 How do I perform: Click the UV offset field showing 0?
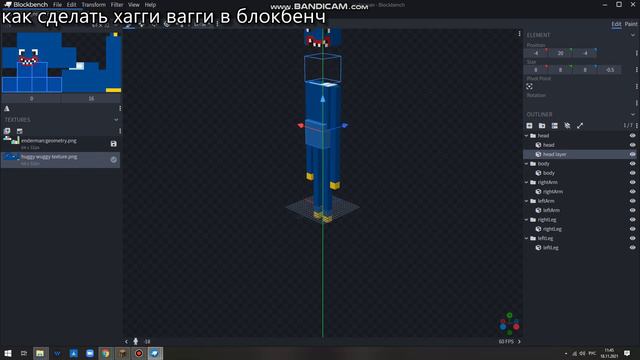pos(31,98)
